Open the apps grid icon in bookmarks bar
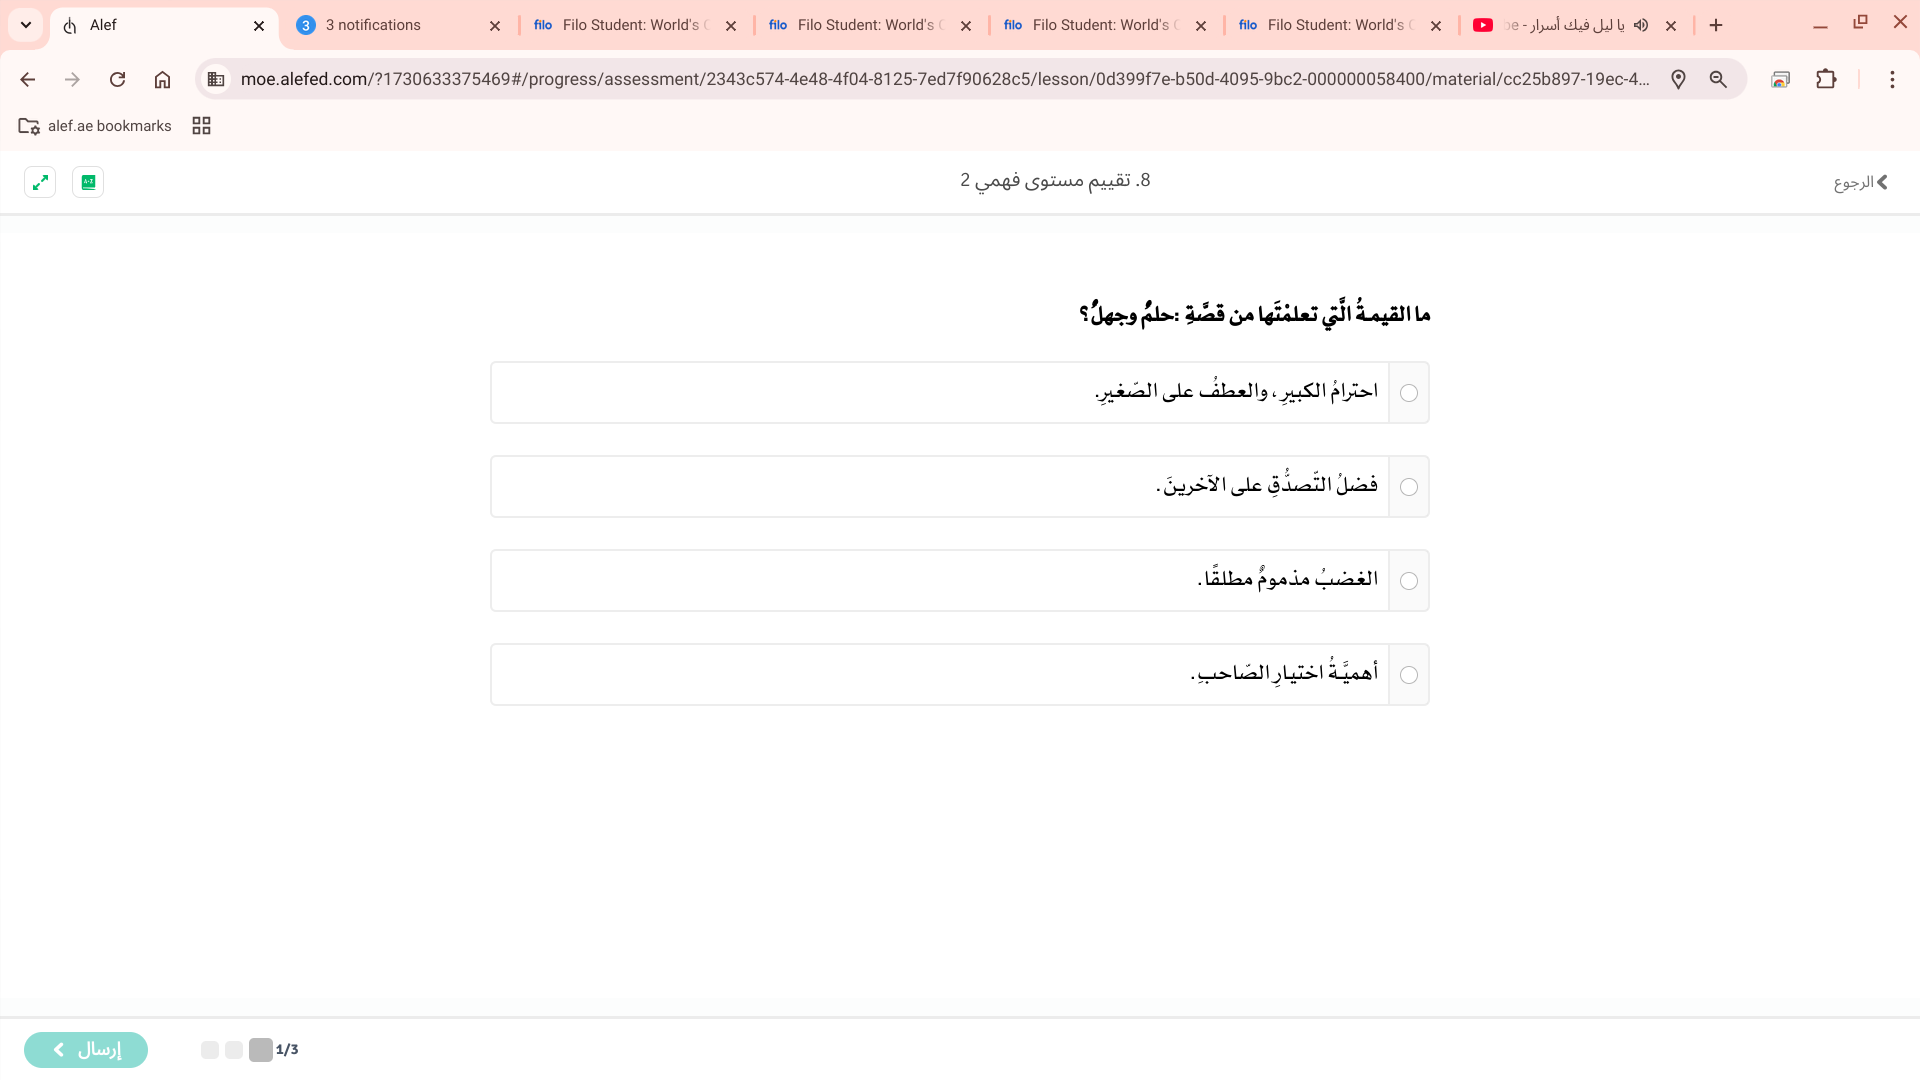The height and width of the screenshot is (1080, 1920). pos(201,126)
